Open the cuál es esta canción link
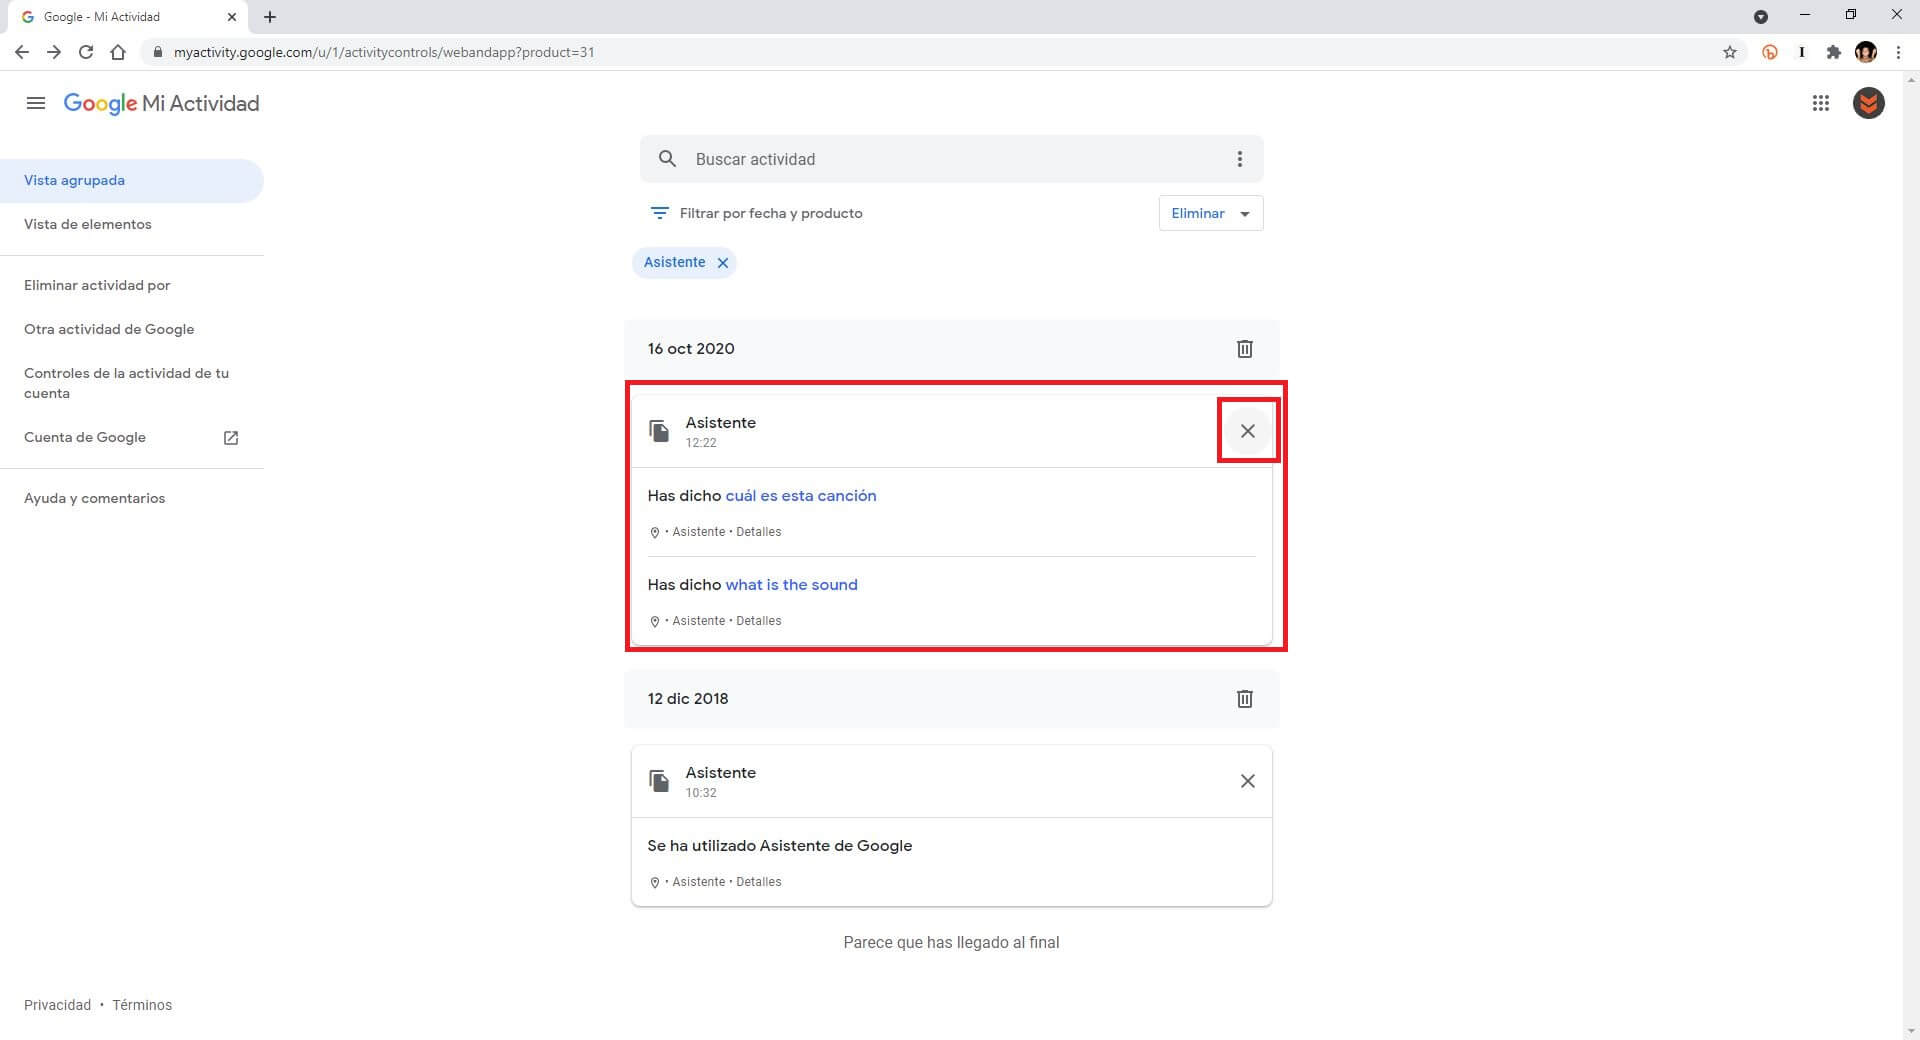The image size is (1920, 1040). [801, 496]
